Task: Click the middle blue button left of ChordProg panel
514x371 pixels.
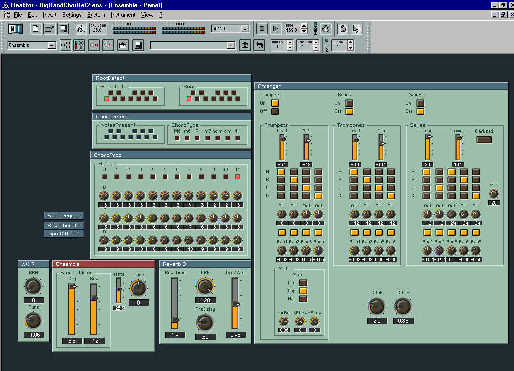Action: (x=64, y=225)
